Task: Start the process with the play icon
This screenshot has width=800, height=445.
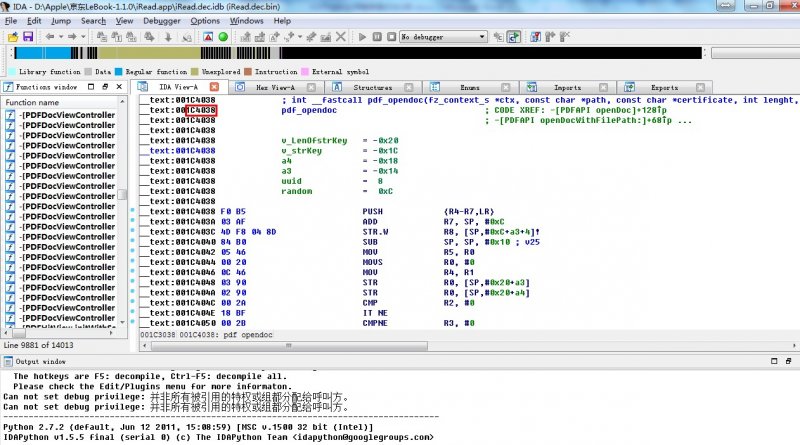Action: click(362, 37)
